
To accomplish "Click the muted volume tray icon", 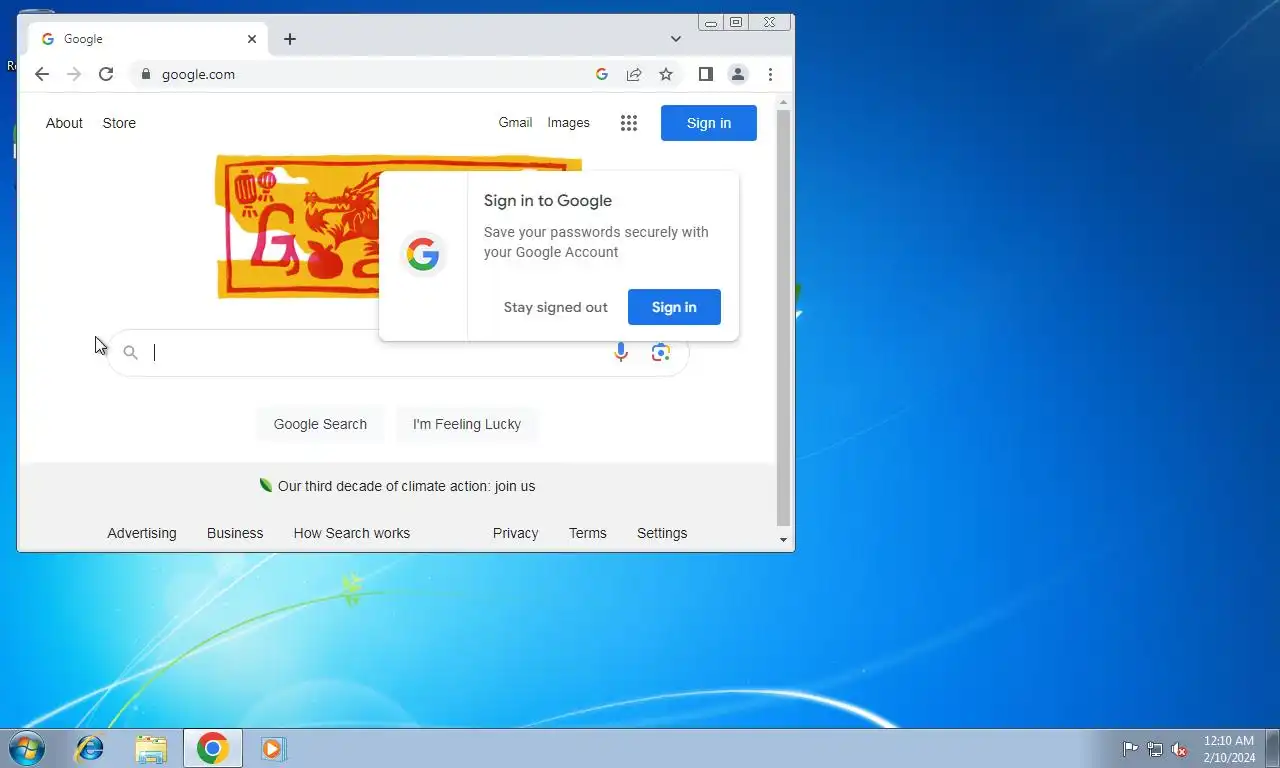I will [x=1179, y=749].
